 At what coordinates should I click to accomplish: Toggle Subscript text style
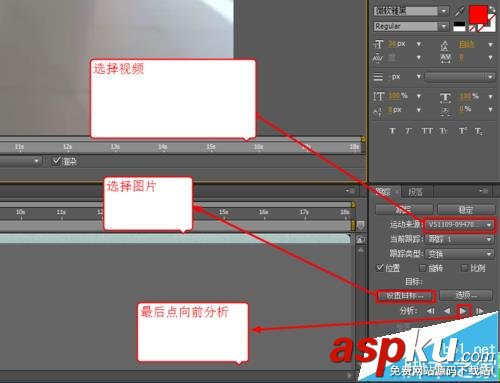(479, 132)
